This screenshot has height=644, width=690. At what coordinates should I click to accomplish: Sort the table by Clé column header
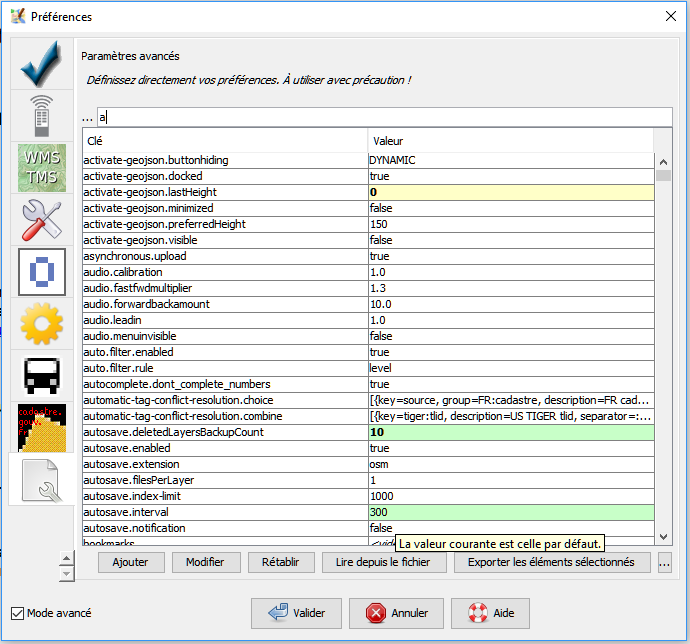pos(223,141)
